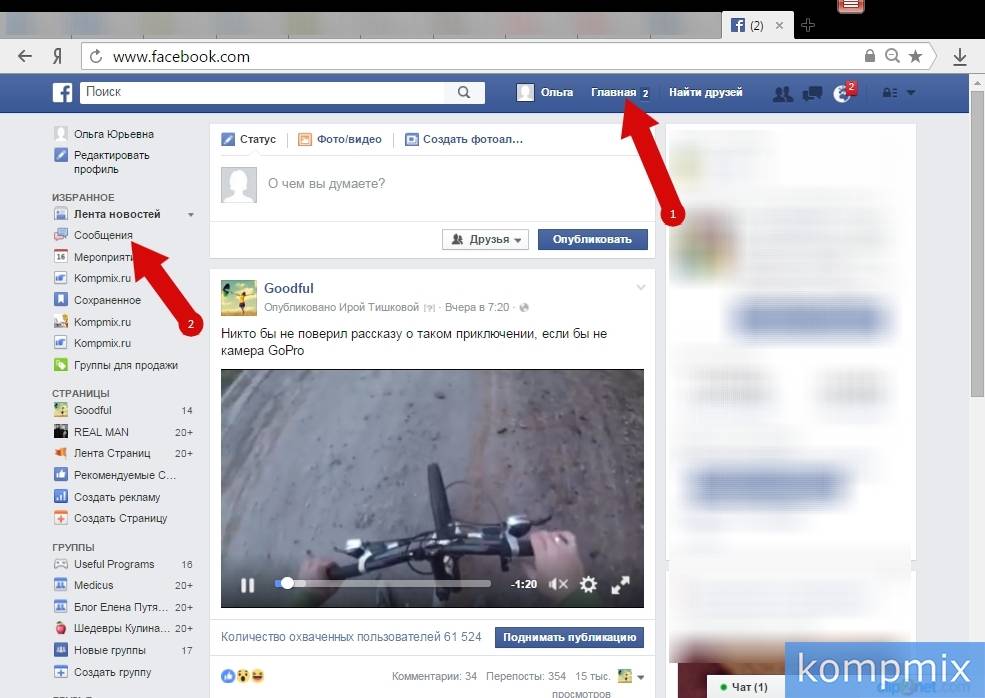Screen dimensions: 985x698
Task: Open Группы для продажи
Action: [x=116, y=365]
